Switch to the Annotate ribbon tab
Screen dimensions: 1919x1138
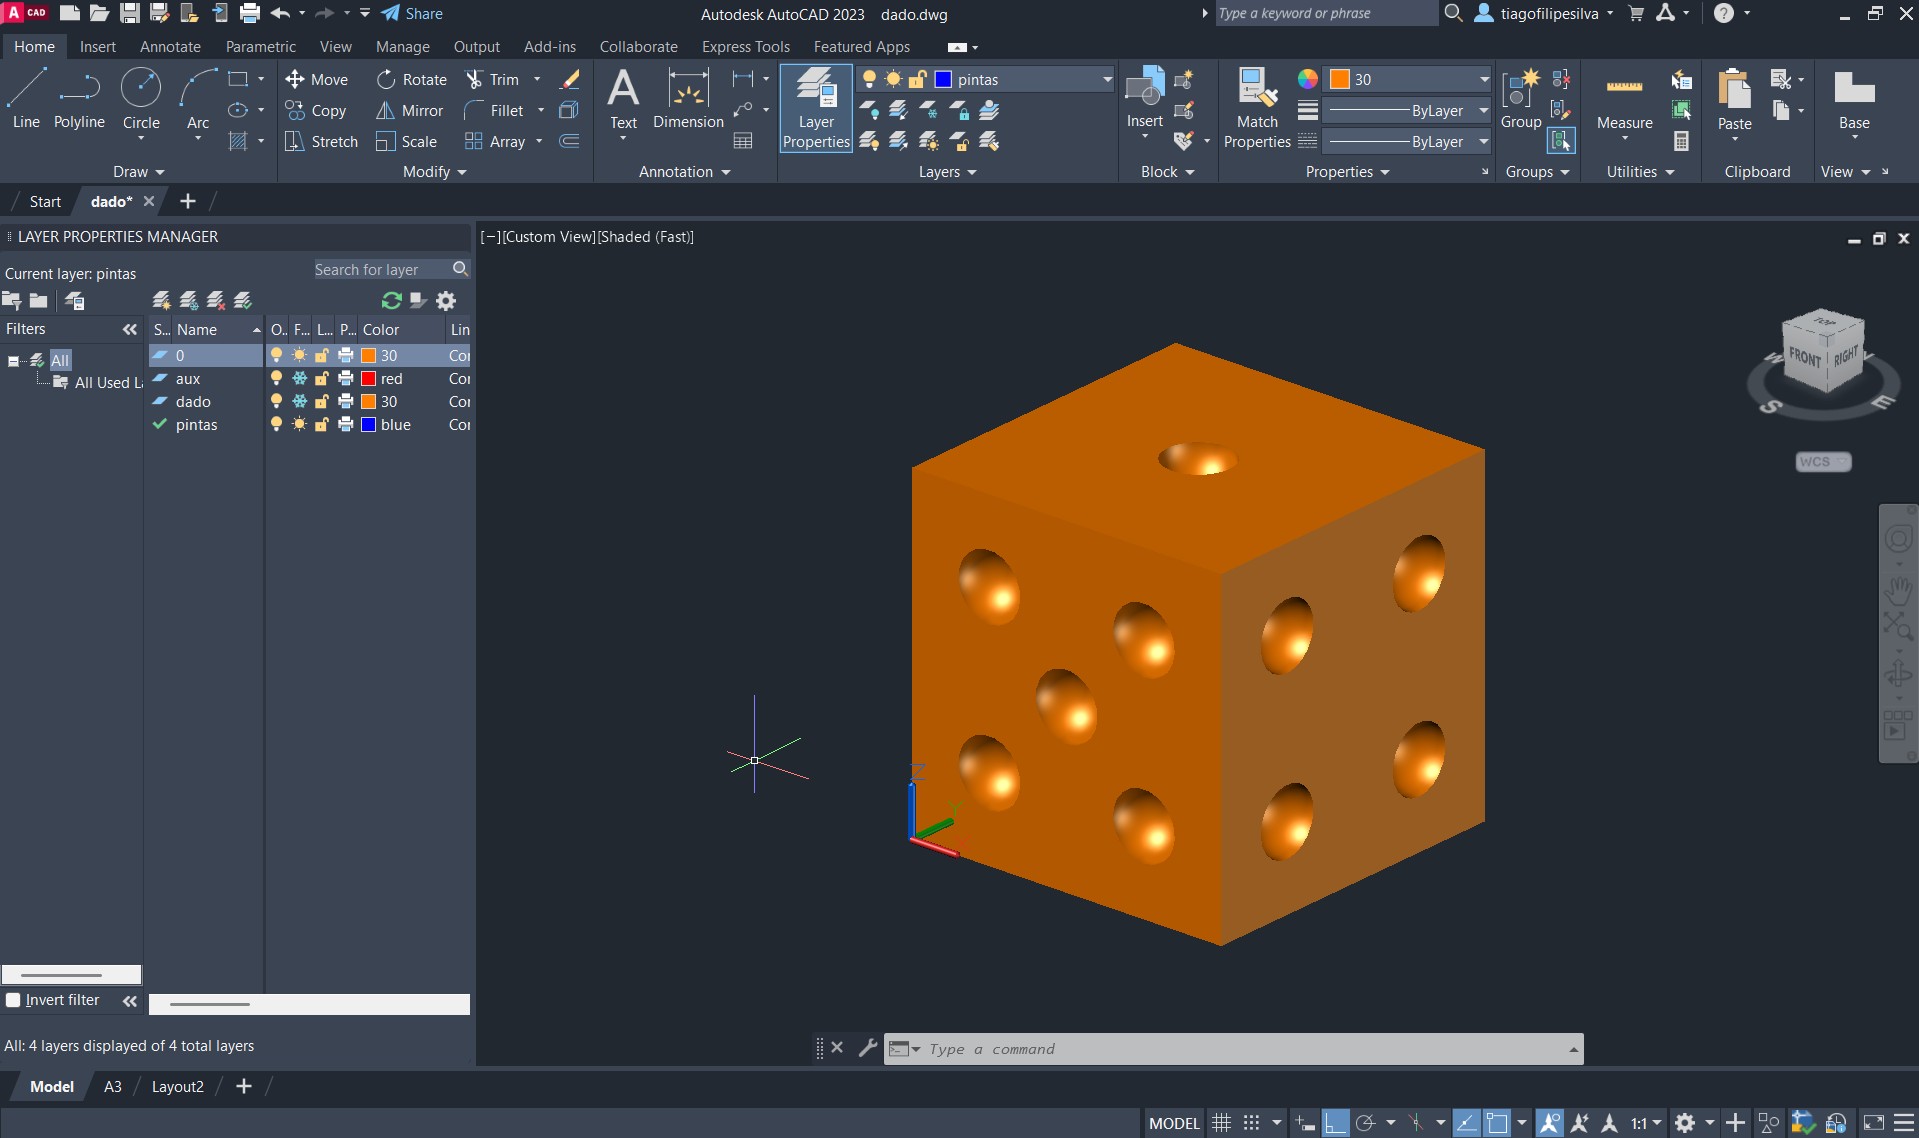point(170,47)
